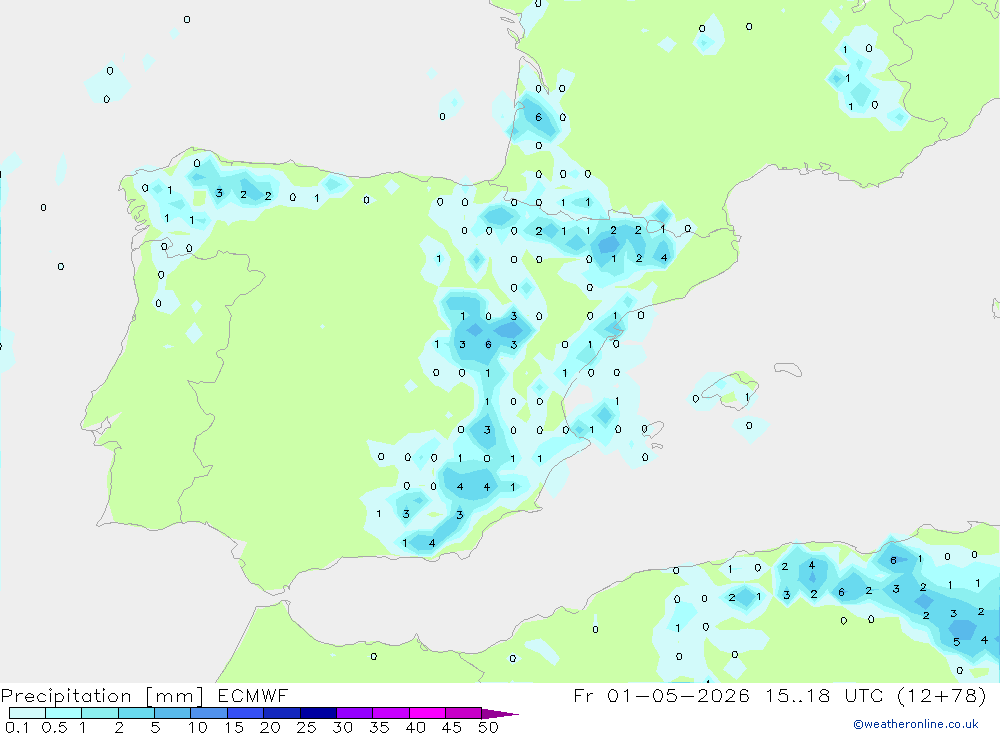Click the 0.1 to 0.5 legend swatch
Screen dimensions: 1000x733
(x=27, y=713)
